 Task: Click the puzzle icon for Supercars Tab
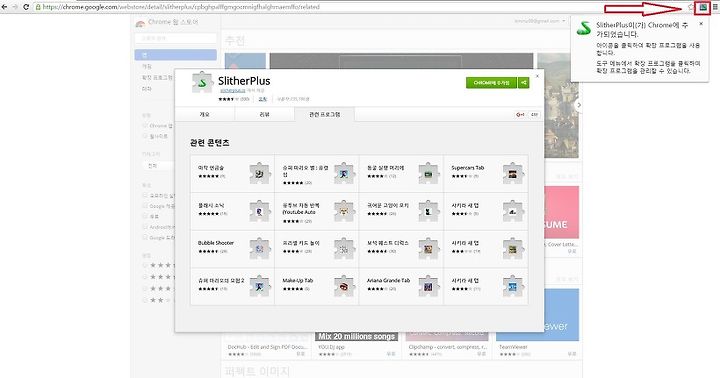coord(513,174)
